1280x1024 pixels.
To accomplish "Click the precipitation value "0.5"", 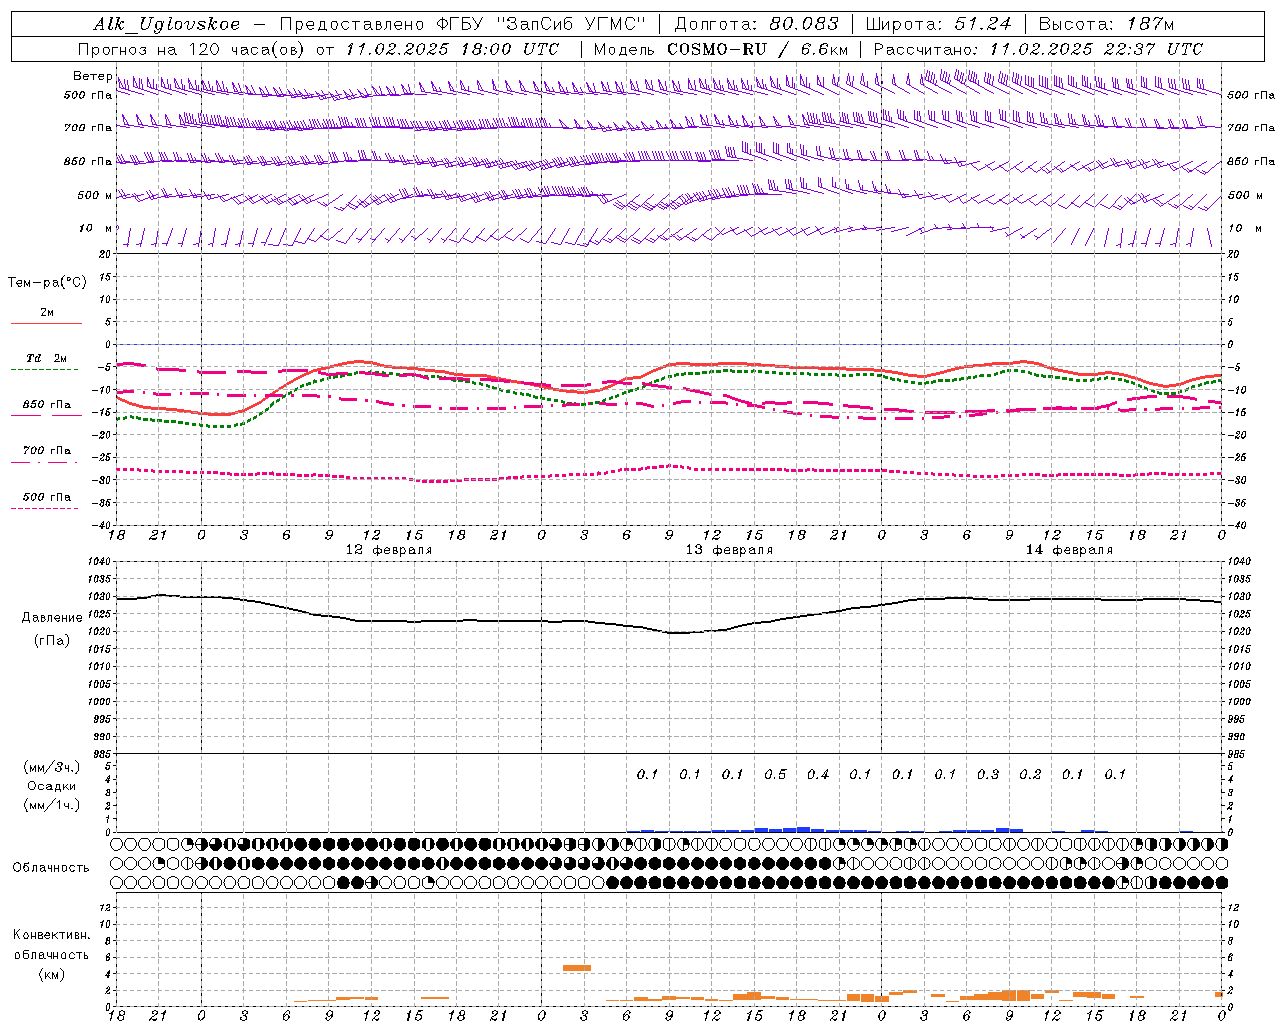I will [775, 774].
